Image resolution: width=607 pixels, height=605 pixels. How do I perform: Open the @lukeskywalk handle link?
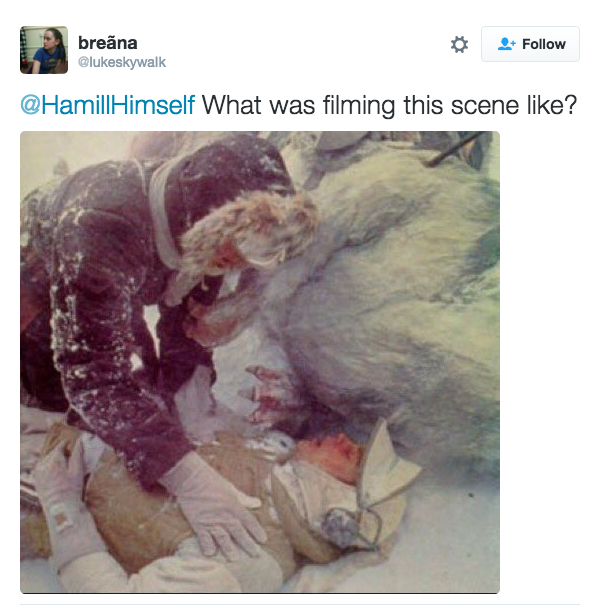(x=122, y=62)
